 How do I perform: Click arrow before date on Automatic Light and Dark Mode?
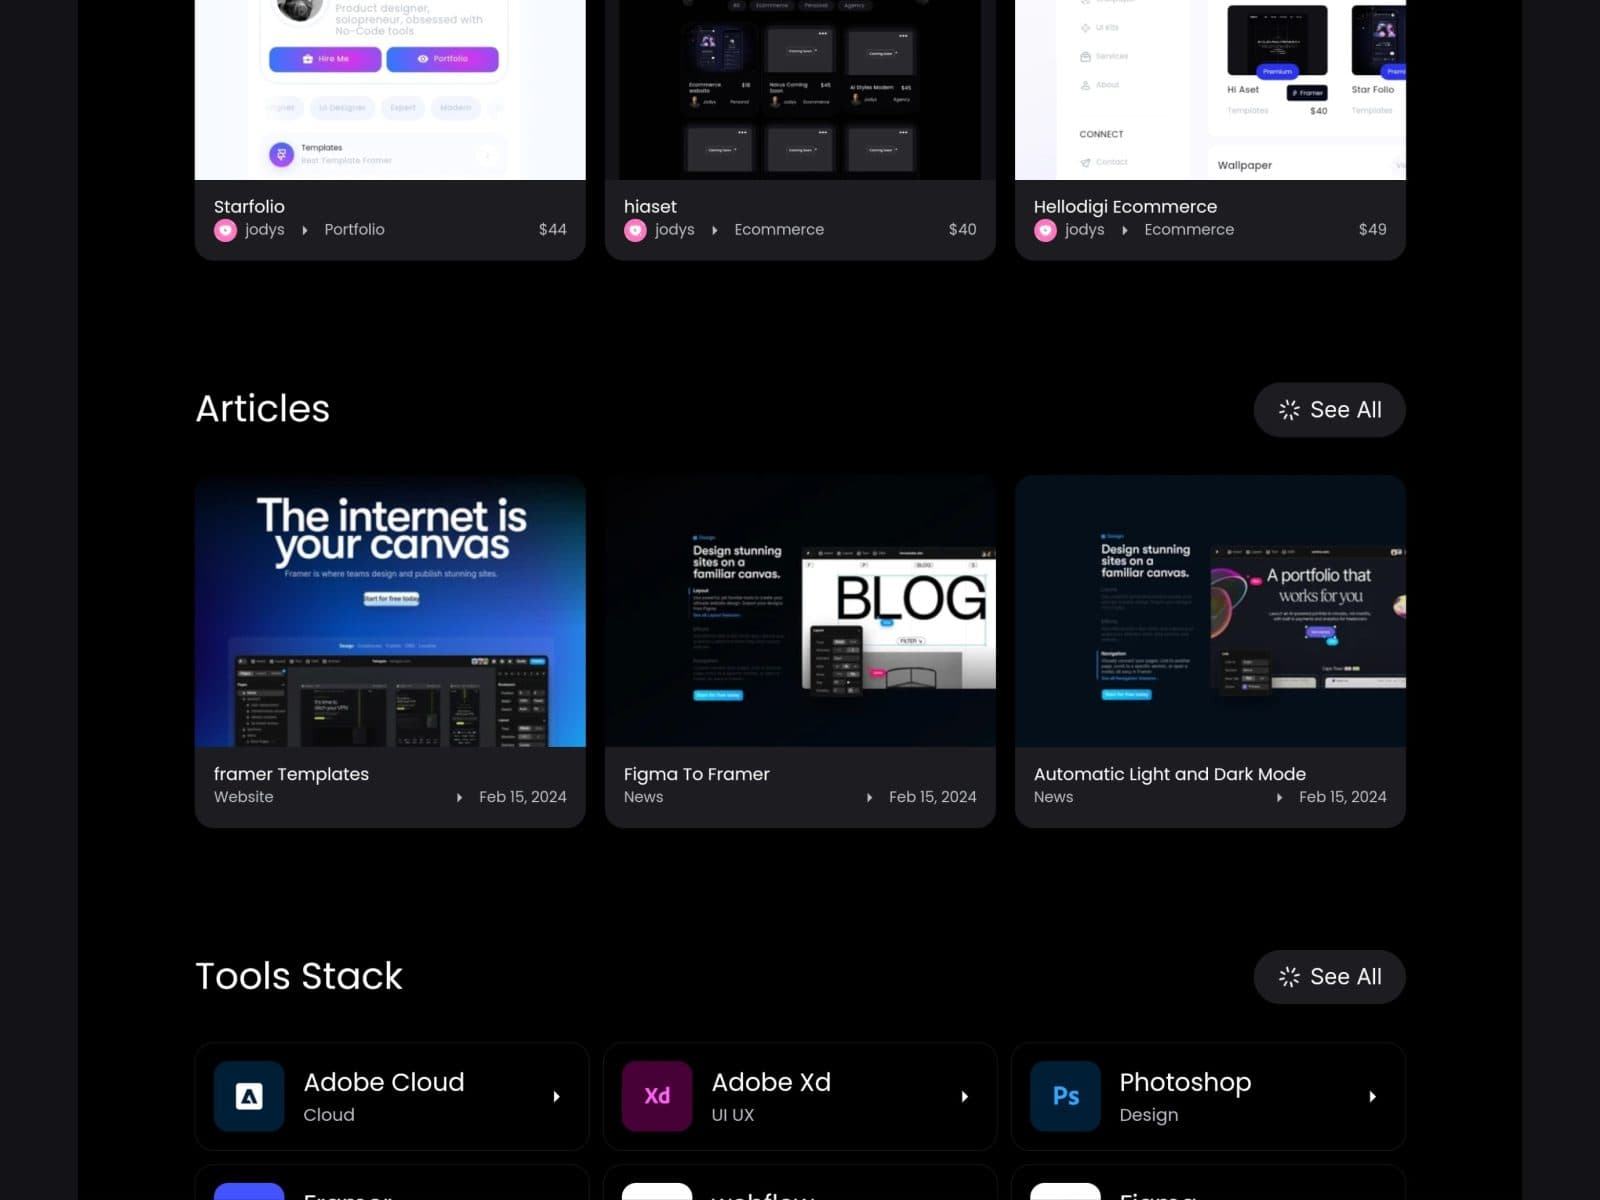(1279, 797)
